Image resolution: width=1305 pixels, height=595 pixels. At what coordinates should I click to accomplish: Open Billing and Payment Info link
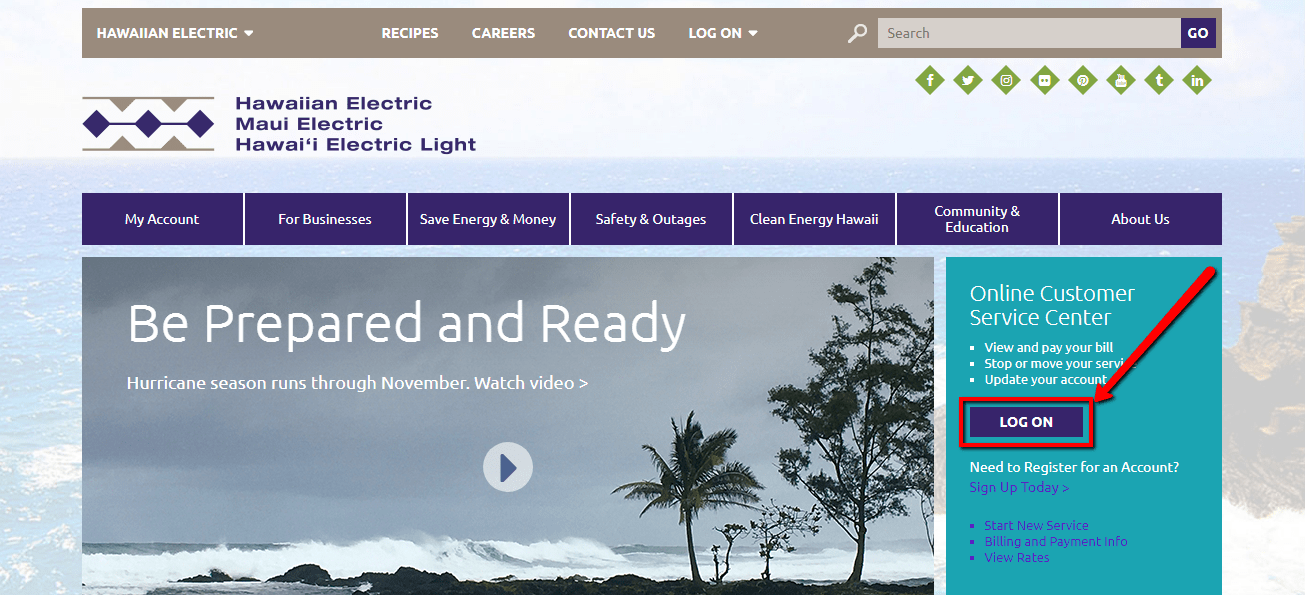[1056, 541]
